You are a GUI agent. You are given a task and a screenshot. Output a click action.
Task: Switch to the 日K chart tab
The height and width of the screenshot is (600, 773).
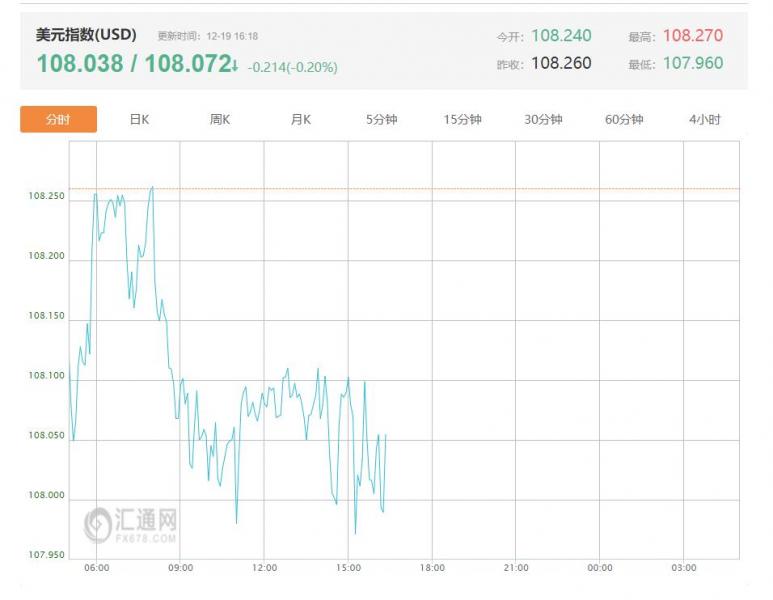click(x=139, y=120)
